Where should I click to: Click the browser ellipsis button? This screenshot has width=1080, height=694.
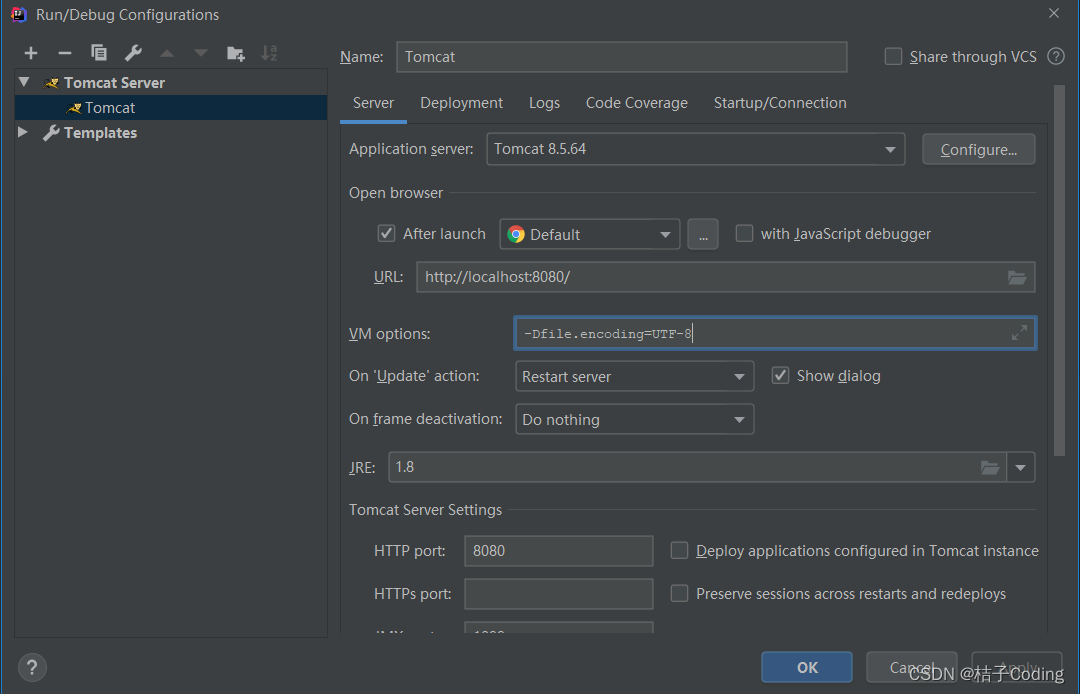click(x=703, y=234)
